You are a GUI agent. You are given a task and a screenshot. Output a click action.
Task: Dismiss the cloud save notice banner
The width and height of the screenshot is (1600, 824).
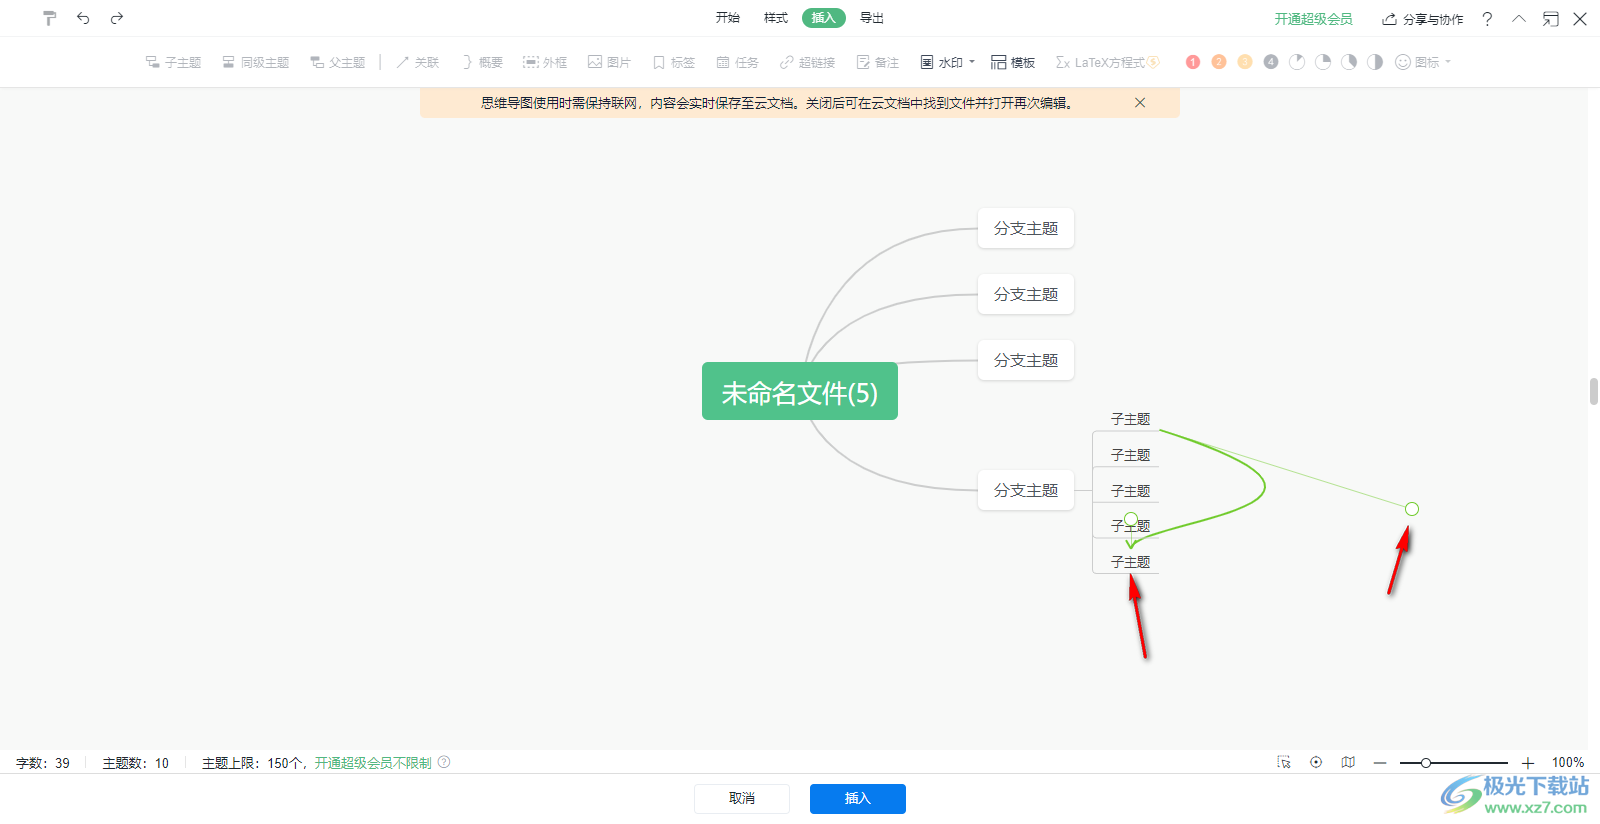point(1140,103)
